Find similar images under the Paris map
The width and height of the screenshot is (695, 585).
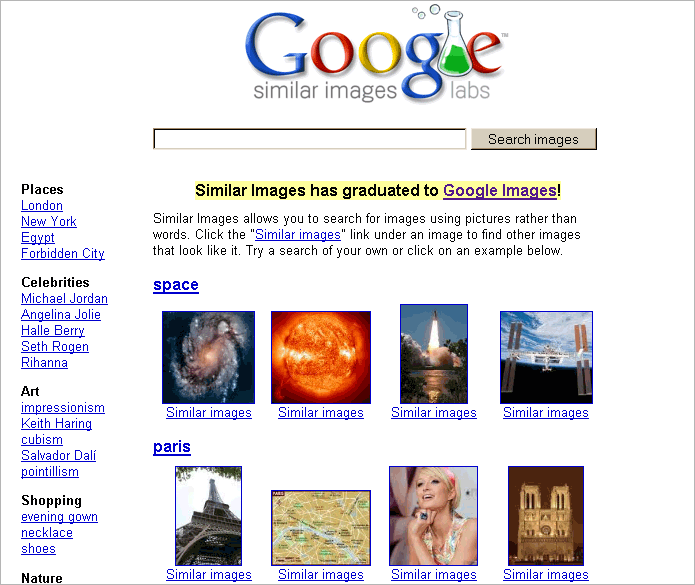pyautogui.click(x=321, y=574)
